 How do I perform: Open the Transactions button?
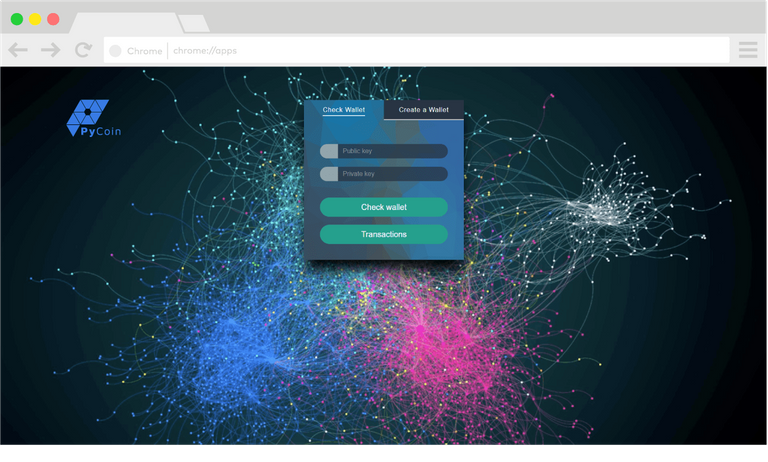point(384,234)
